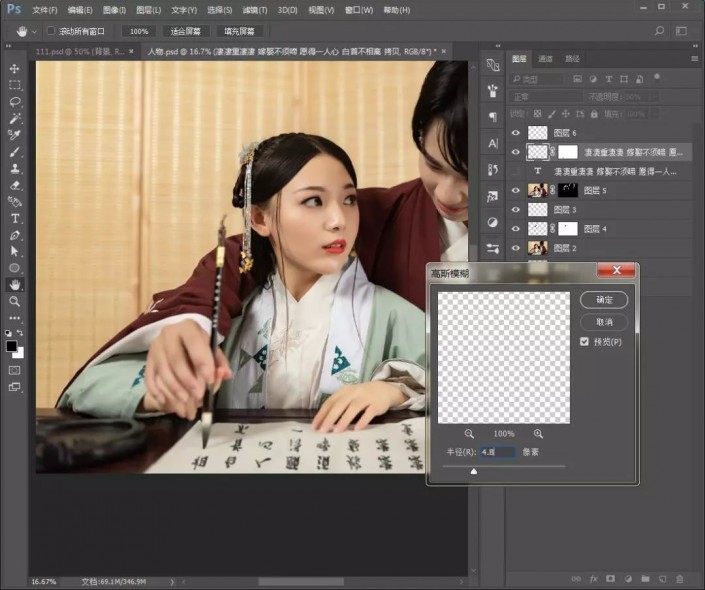
Task: Open the Adjustments panel icon
Action: pos(493,222)
